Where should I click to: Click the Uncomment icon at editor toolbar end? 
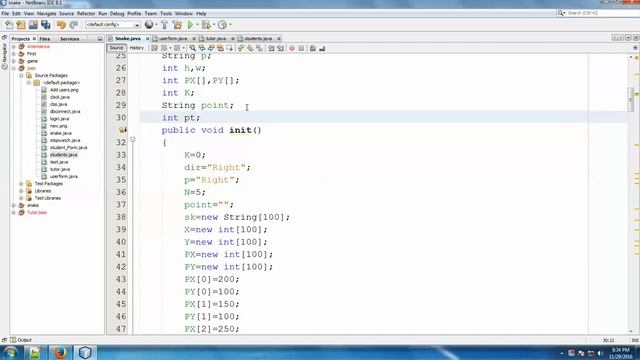click(322, 48)
